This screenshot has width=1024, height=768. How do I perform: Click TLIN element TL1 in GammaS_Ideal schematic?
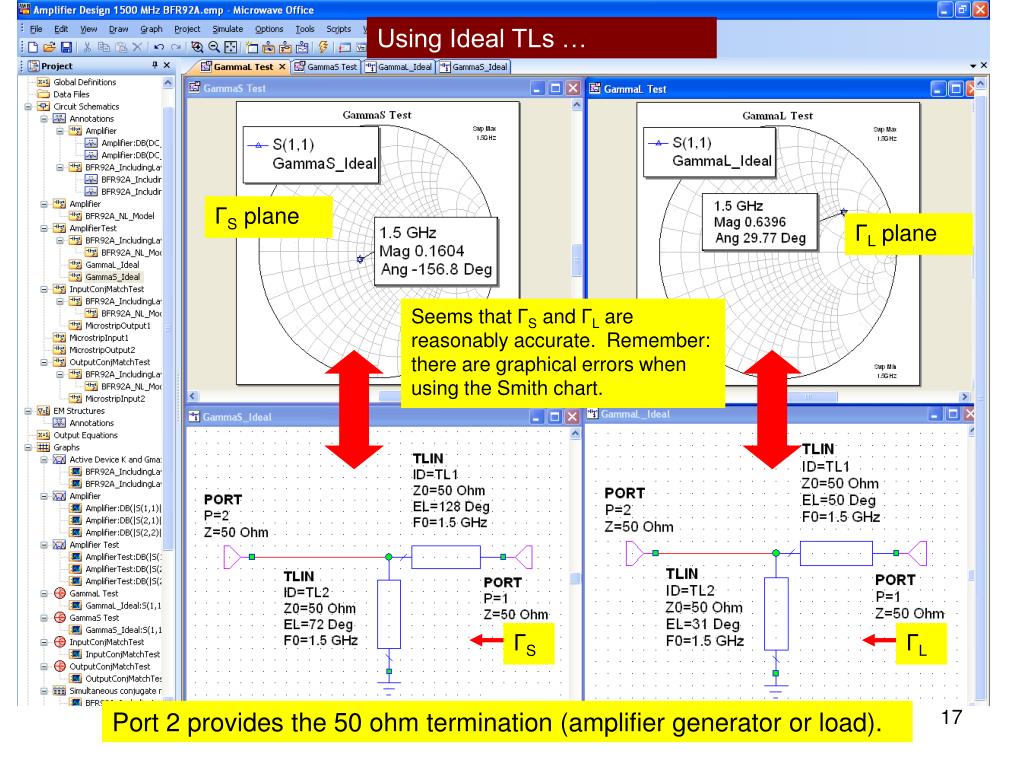coord(446,557)
